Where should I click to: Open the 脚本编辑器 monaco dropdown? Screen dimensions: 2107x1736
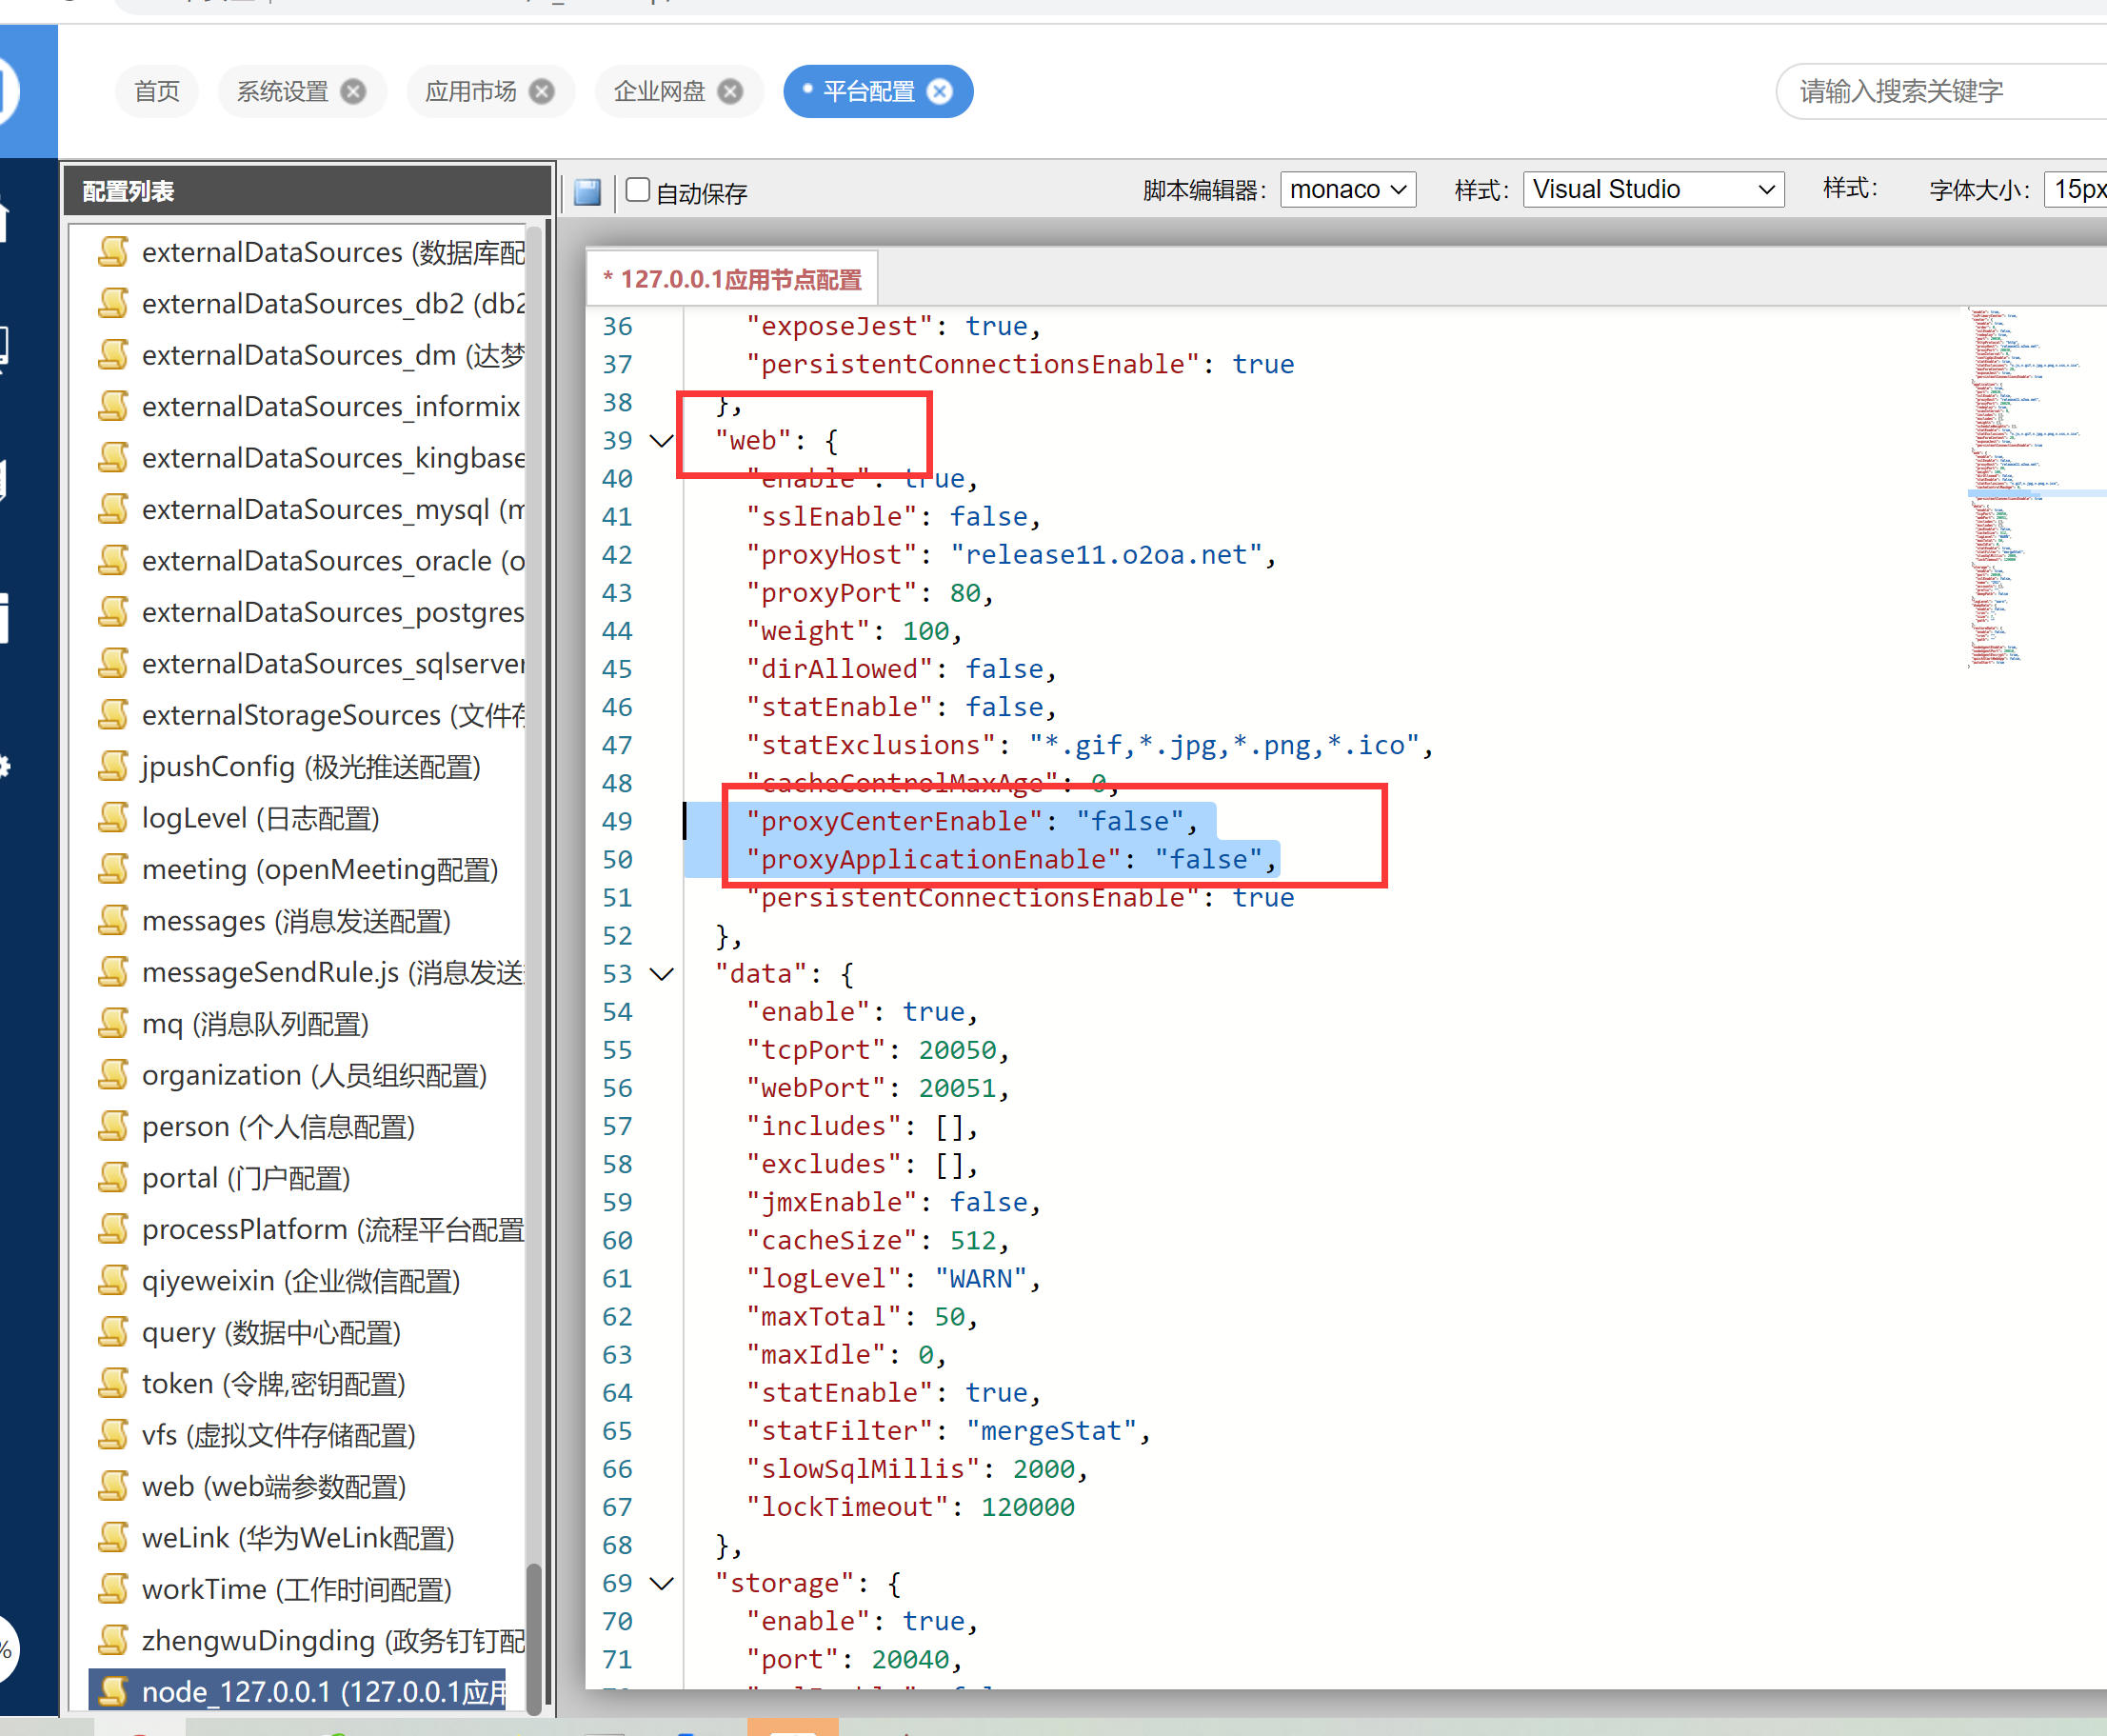click(x=1347, y=189)
